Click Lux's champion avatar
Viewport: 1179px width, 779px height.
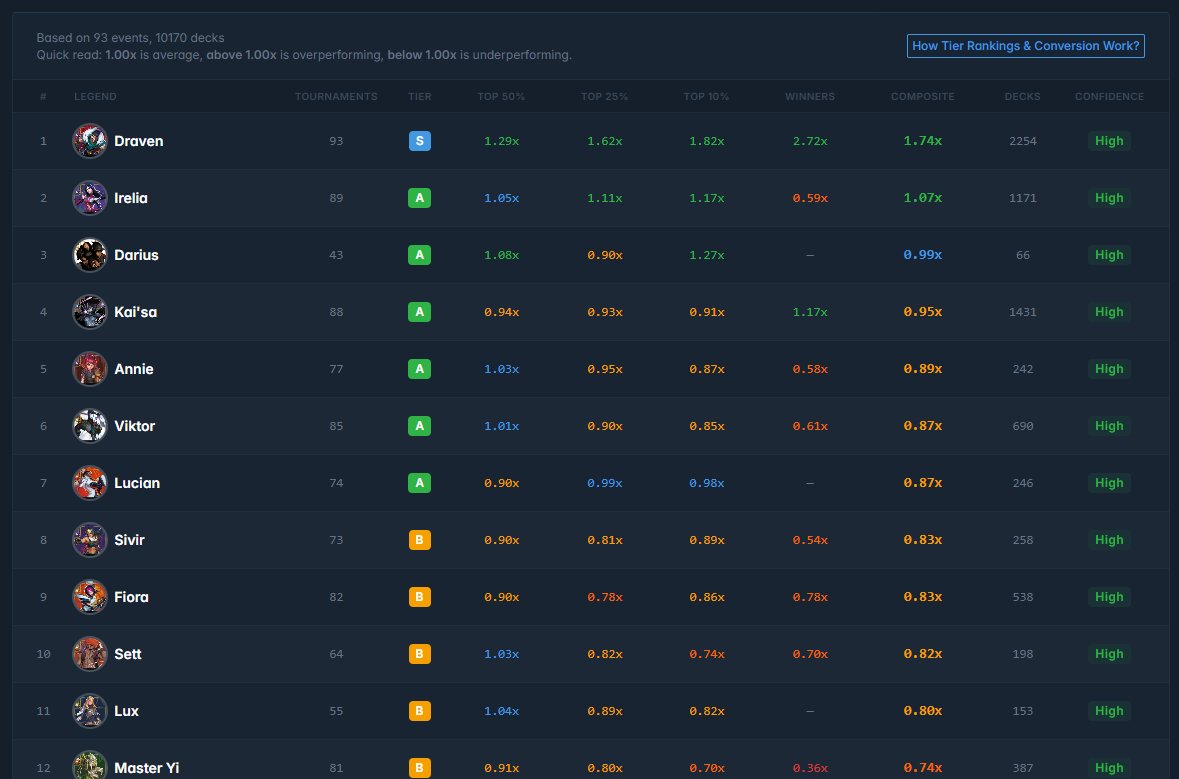[x=89, y=711]
